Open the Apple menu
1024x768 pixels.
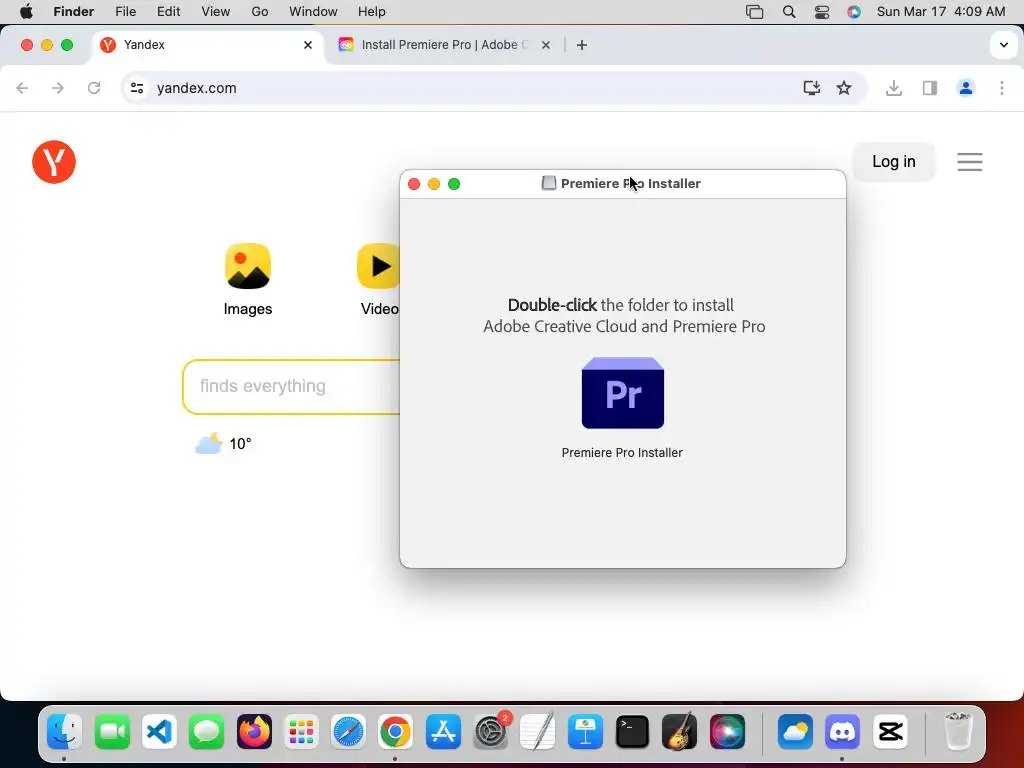[x=26, y=12]
